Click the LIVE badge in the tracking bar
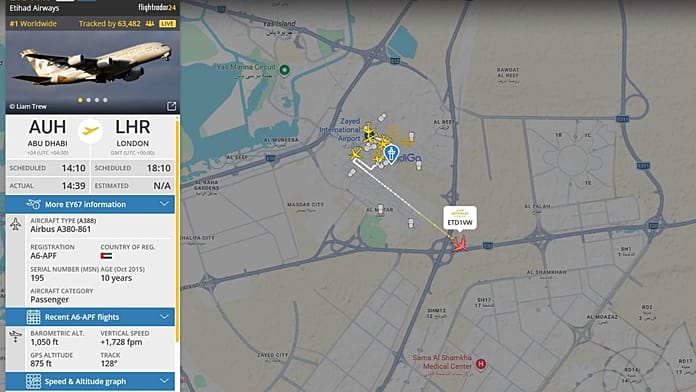Viewport: 696px width, 392px height. [167, 24]
